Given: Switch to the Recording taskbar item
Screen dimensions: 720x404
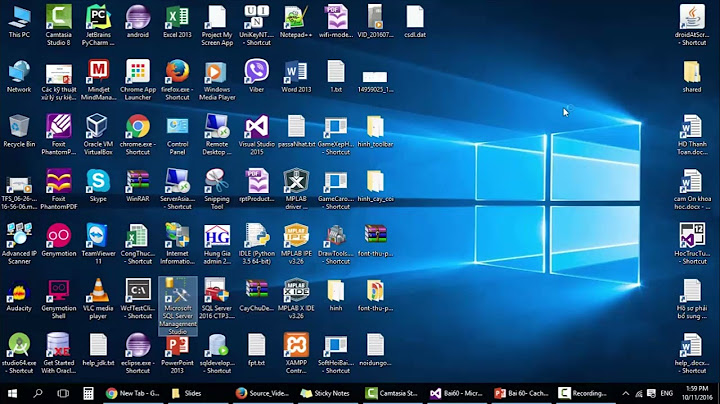Looking at the screenshot, I should click(x=584, y=393).
